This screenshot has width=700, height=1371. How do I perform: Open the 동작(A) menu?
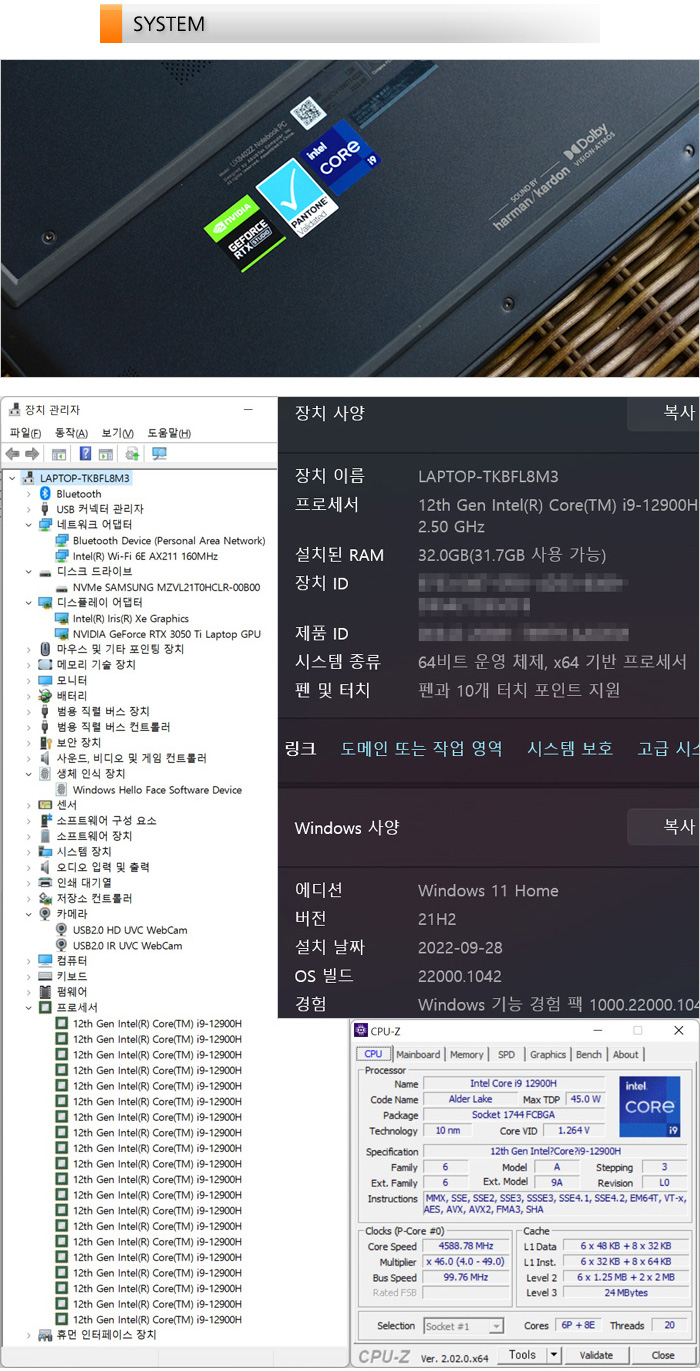pos(71,433)
